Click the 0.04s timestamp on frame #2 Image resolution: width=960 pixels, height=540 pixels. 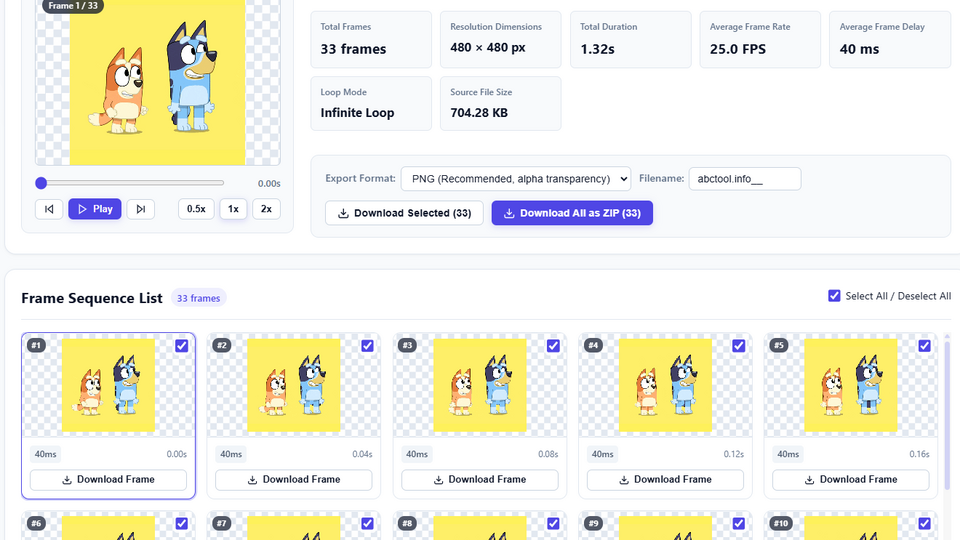click(362, 454)
